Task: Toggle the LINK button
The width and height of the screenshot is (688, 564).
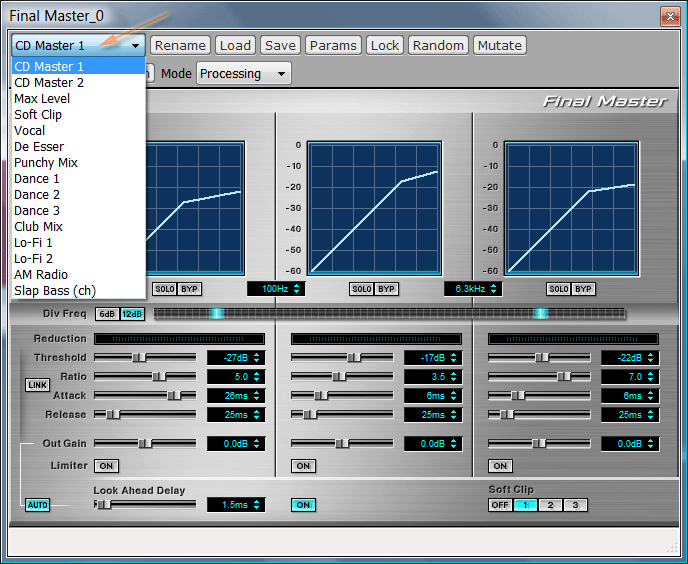Action: point(37,385)
